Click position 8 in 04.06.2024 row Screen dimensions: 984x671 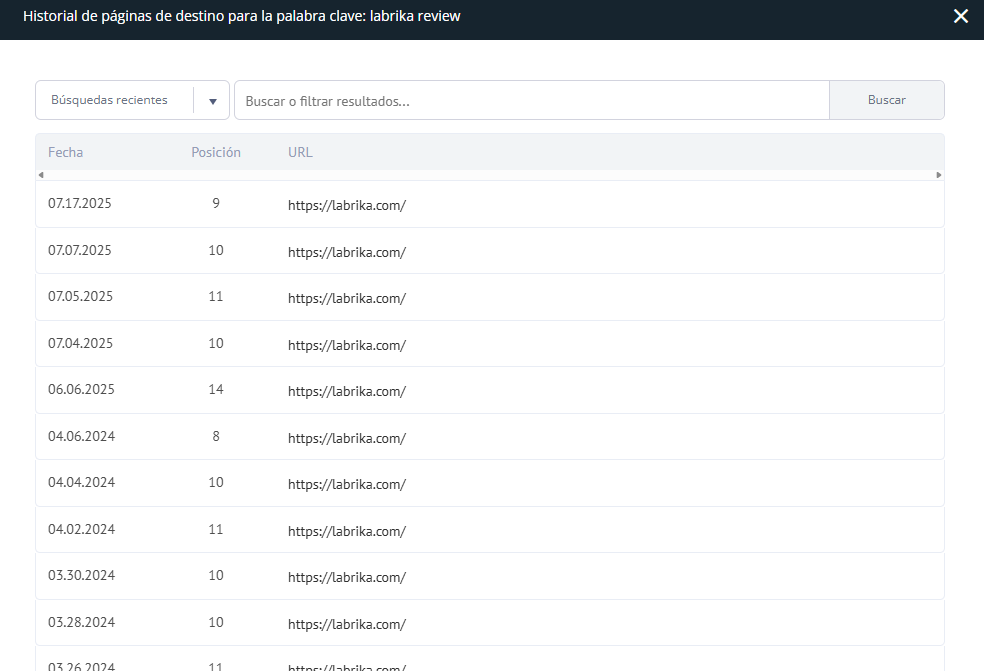(216, 436)
